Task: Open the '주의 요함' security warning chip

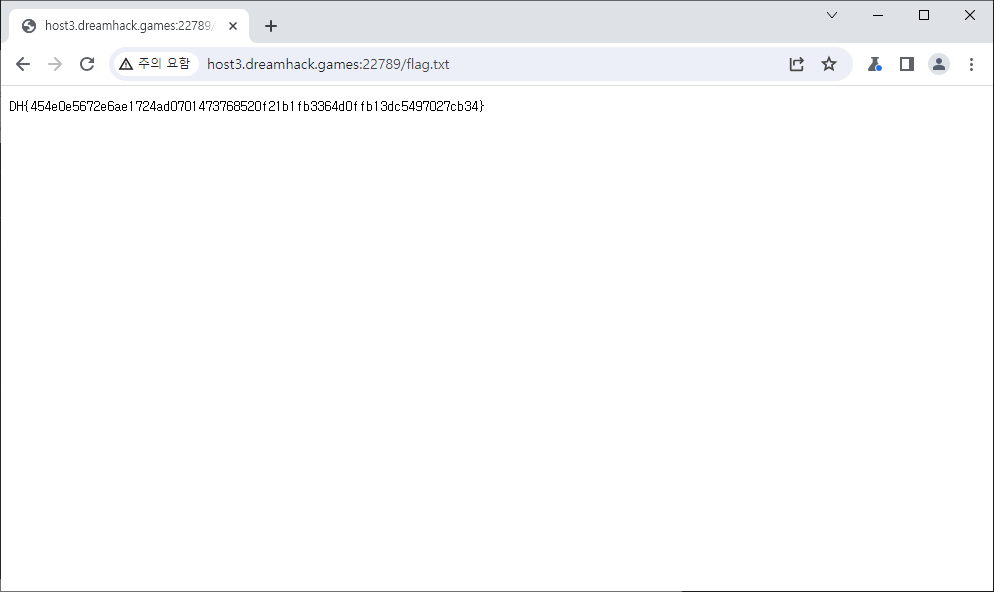Action: (154, 64)
